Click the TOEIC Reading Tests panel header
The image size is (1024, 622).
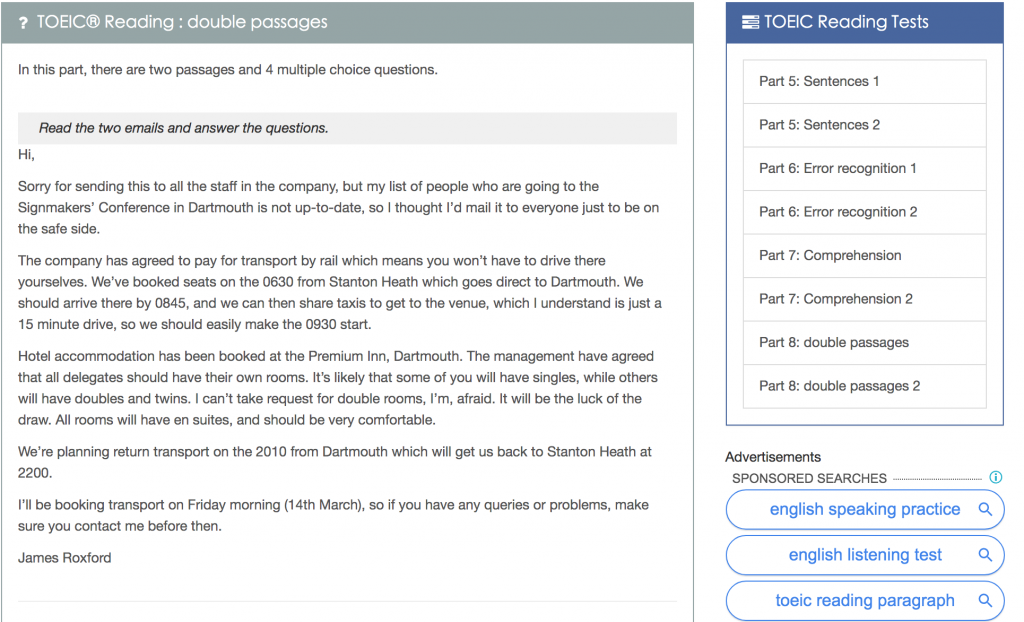click(x=864, y=23)
